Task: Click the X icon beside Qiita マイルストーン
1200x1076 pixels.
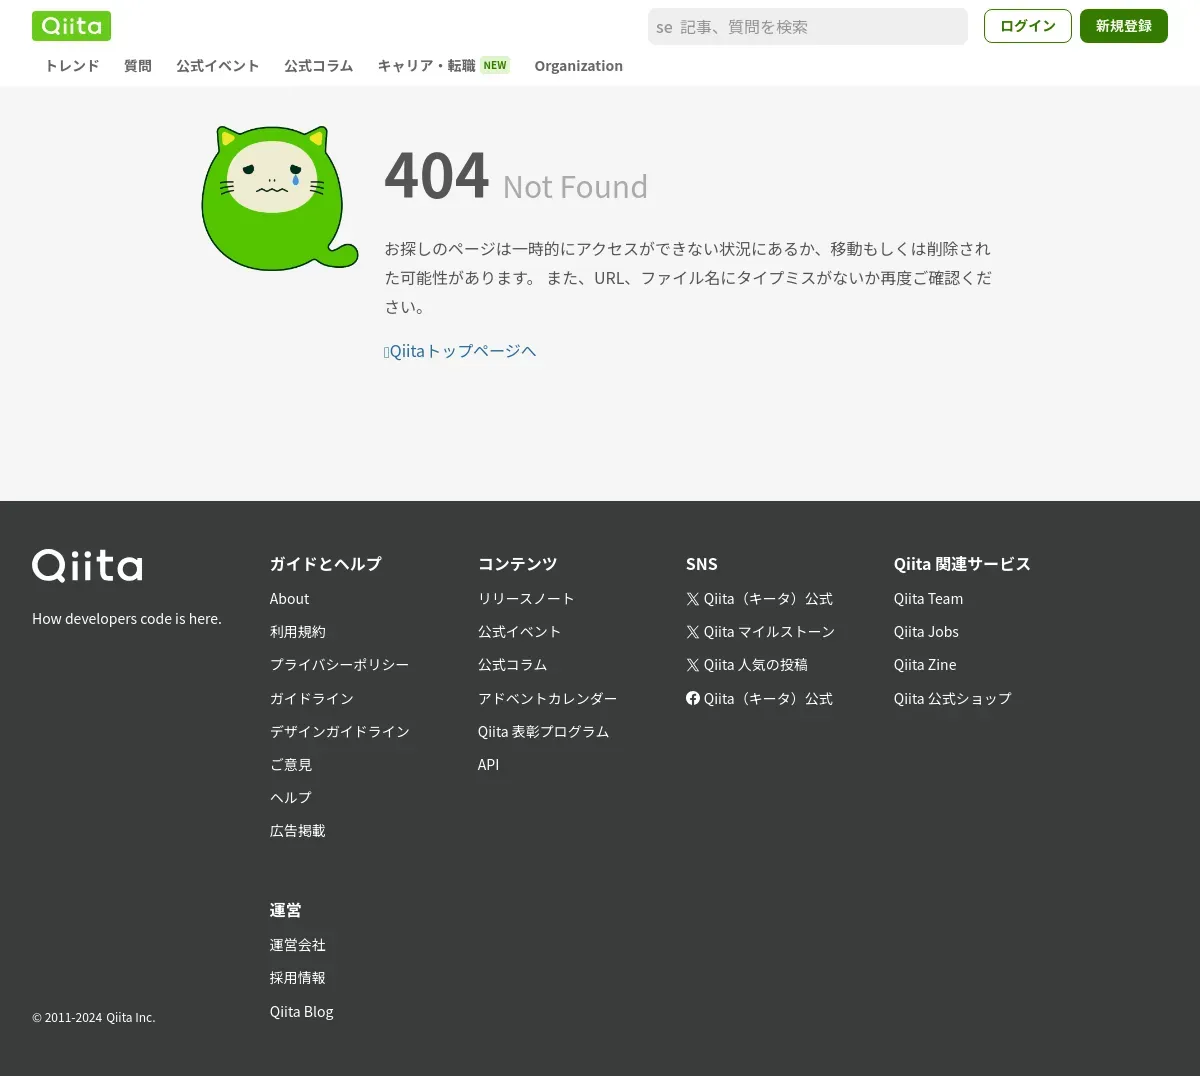Action: click(692, 632)
